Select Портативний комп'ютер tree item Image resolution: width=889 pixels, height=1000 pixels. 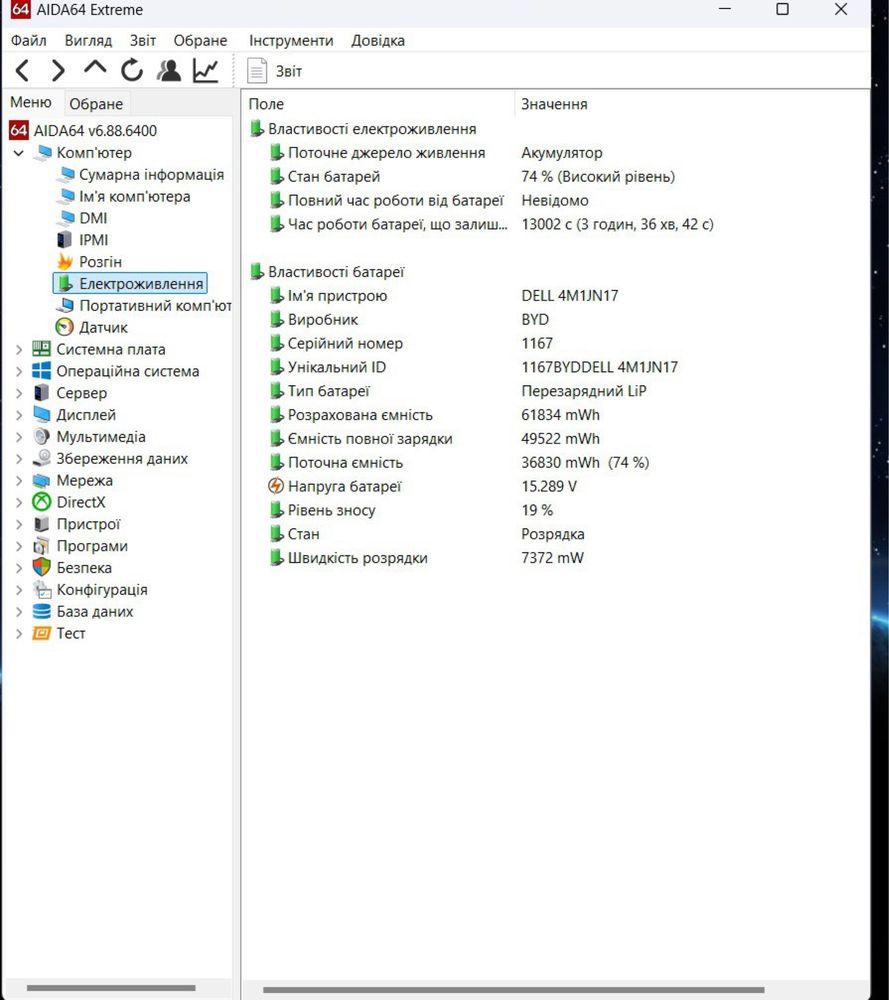[x=155, y=305]
